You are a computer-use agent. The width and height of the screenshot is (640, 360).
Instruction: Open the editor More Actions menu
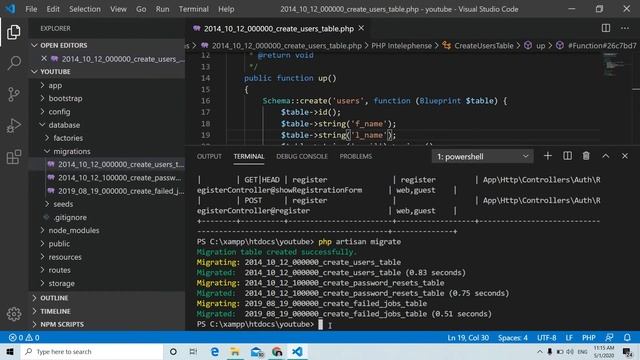click(625, 28)
